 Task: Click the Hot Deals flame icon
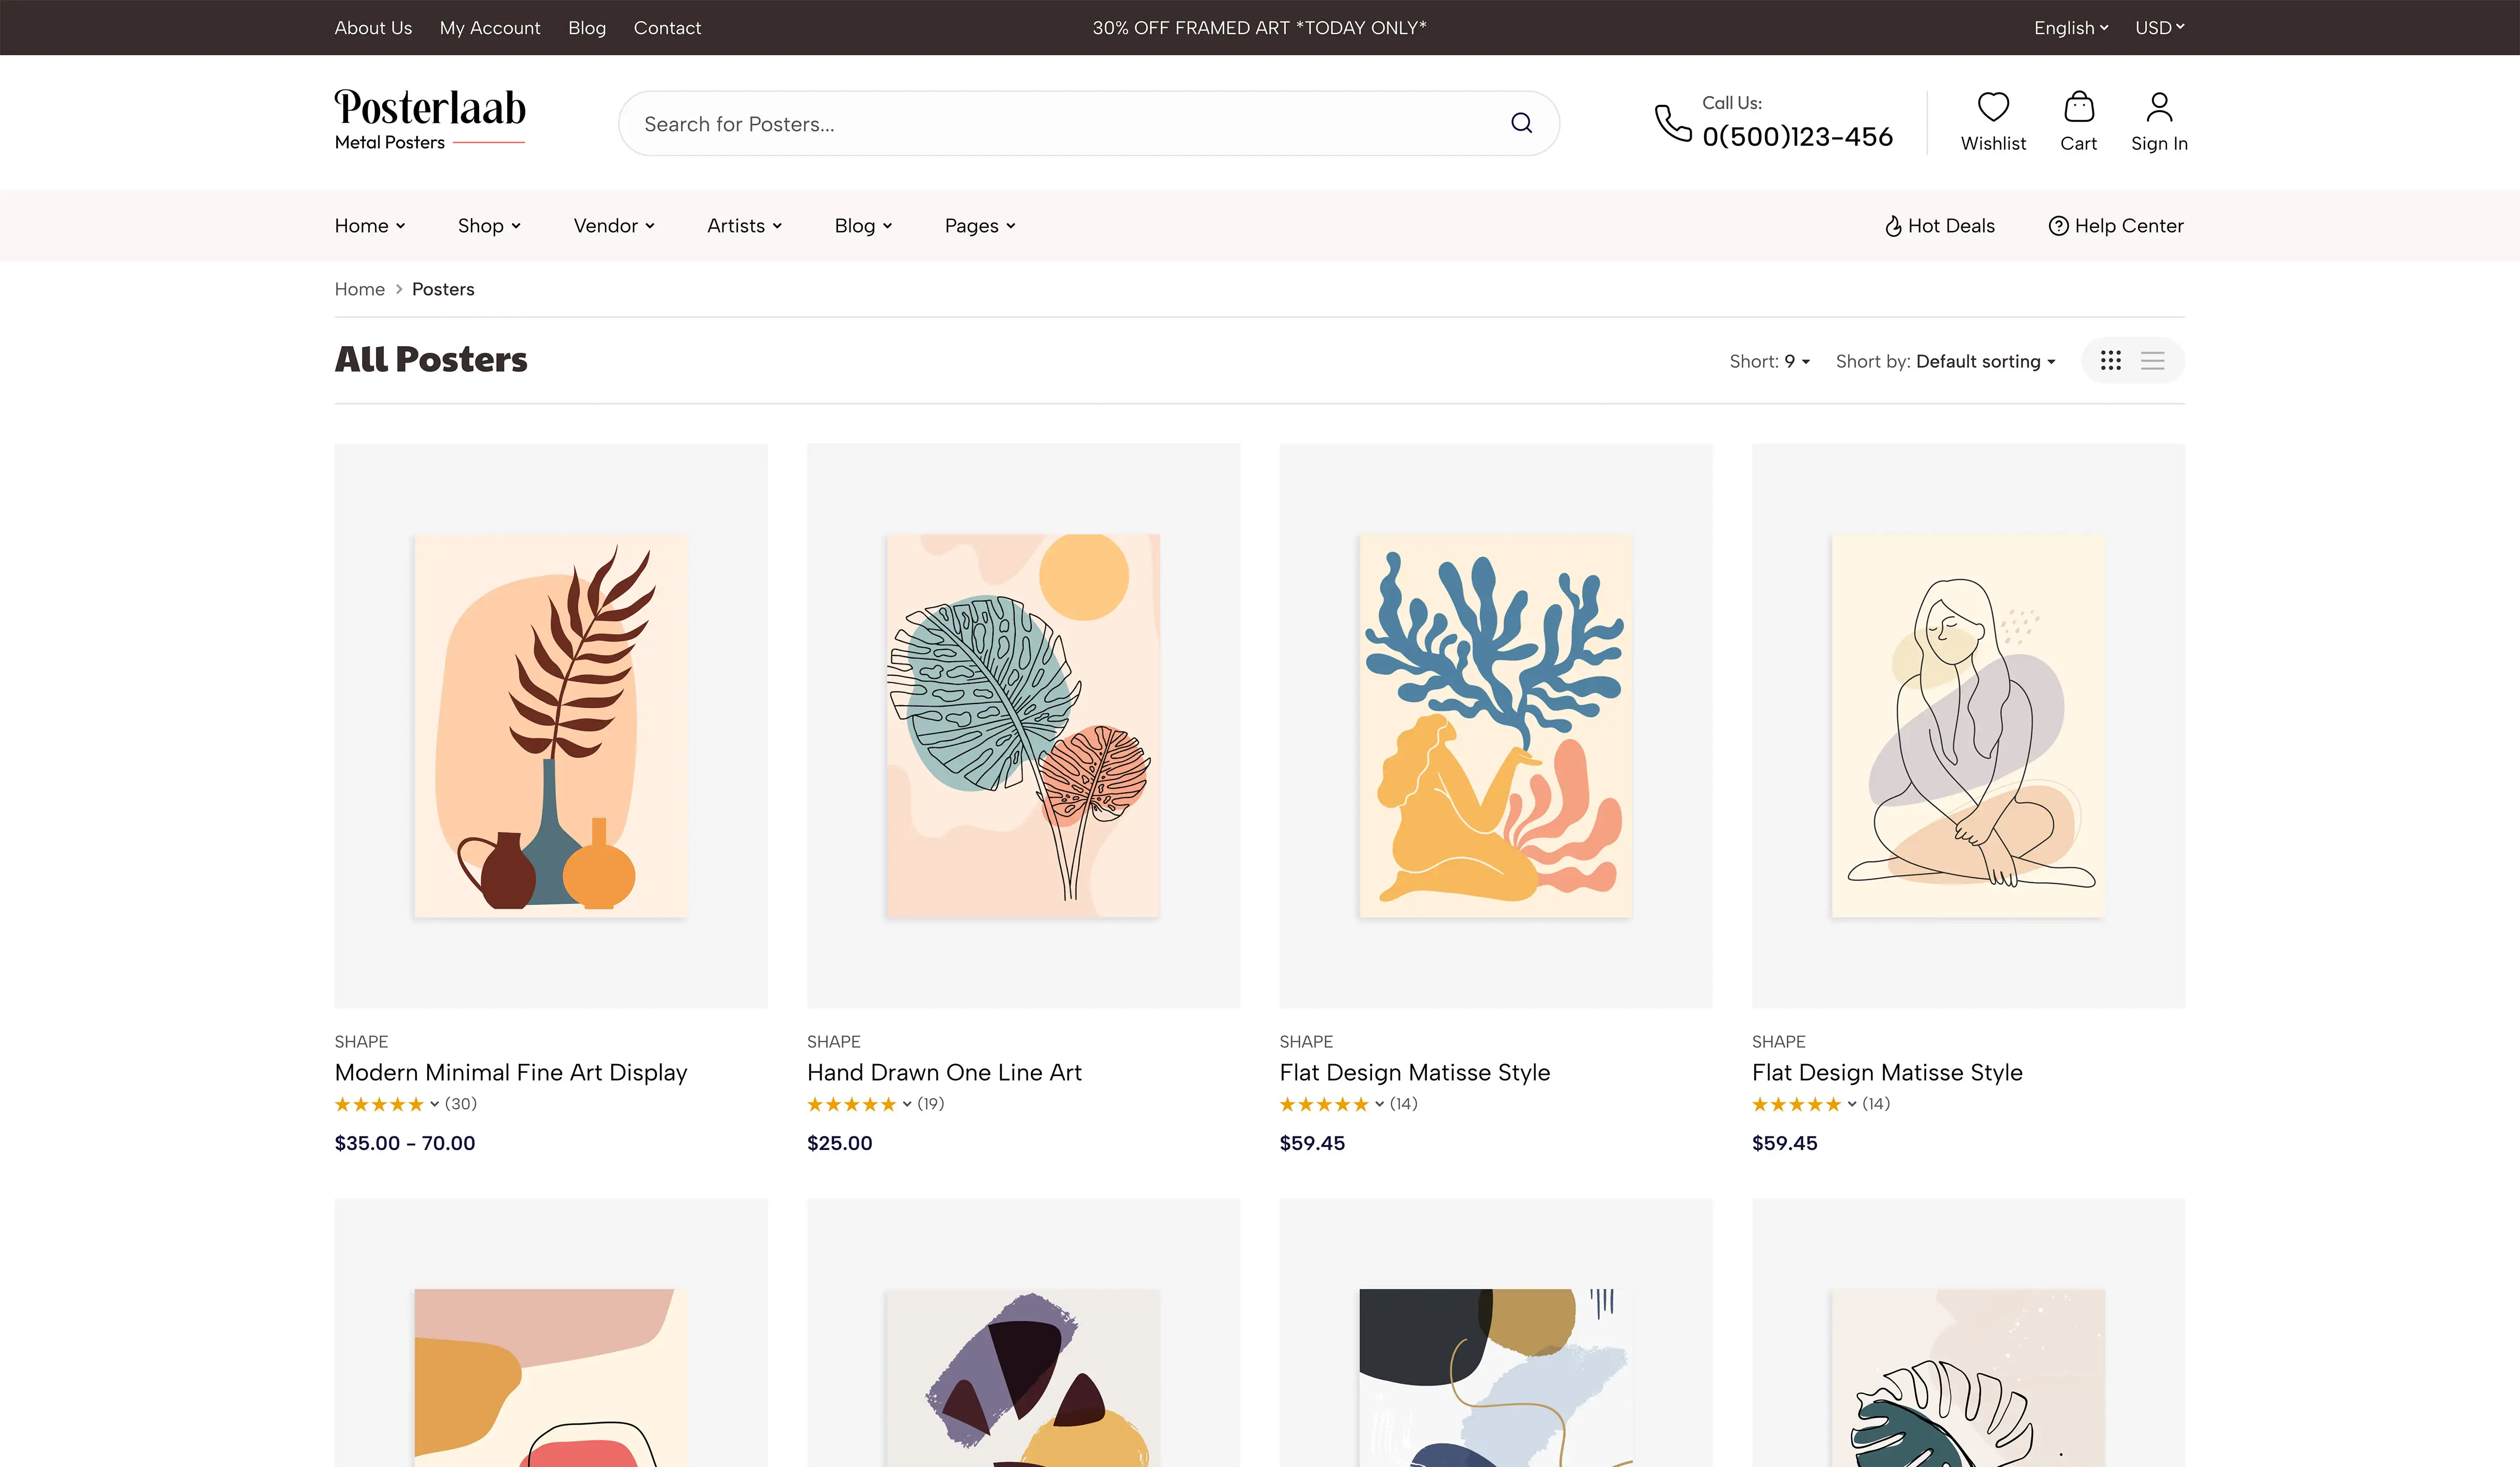click(x=1892, y=226)
